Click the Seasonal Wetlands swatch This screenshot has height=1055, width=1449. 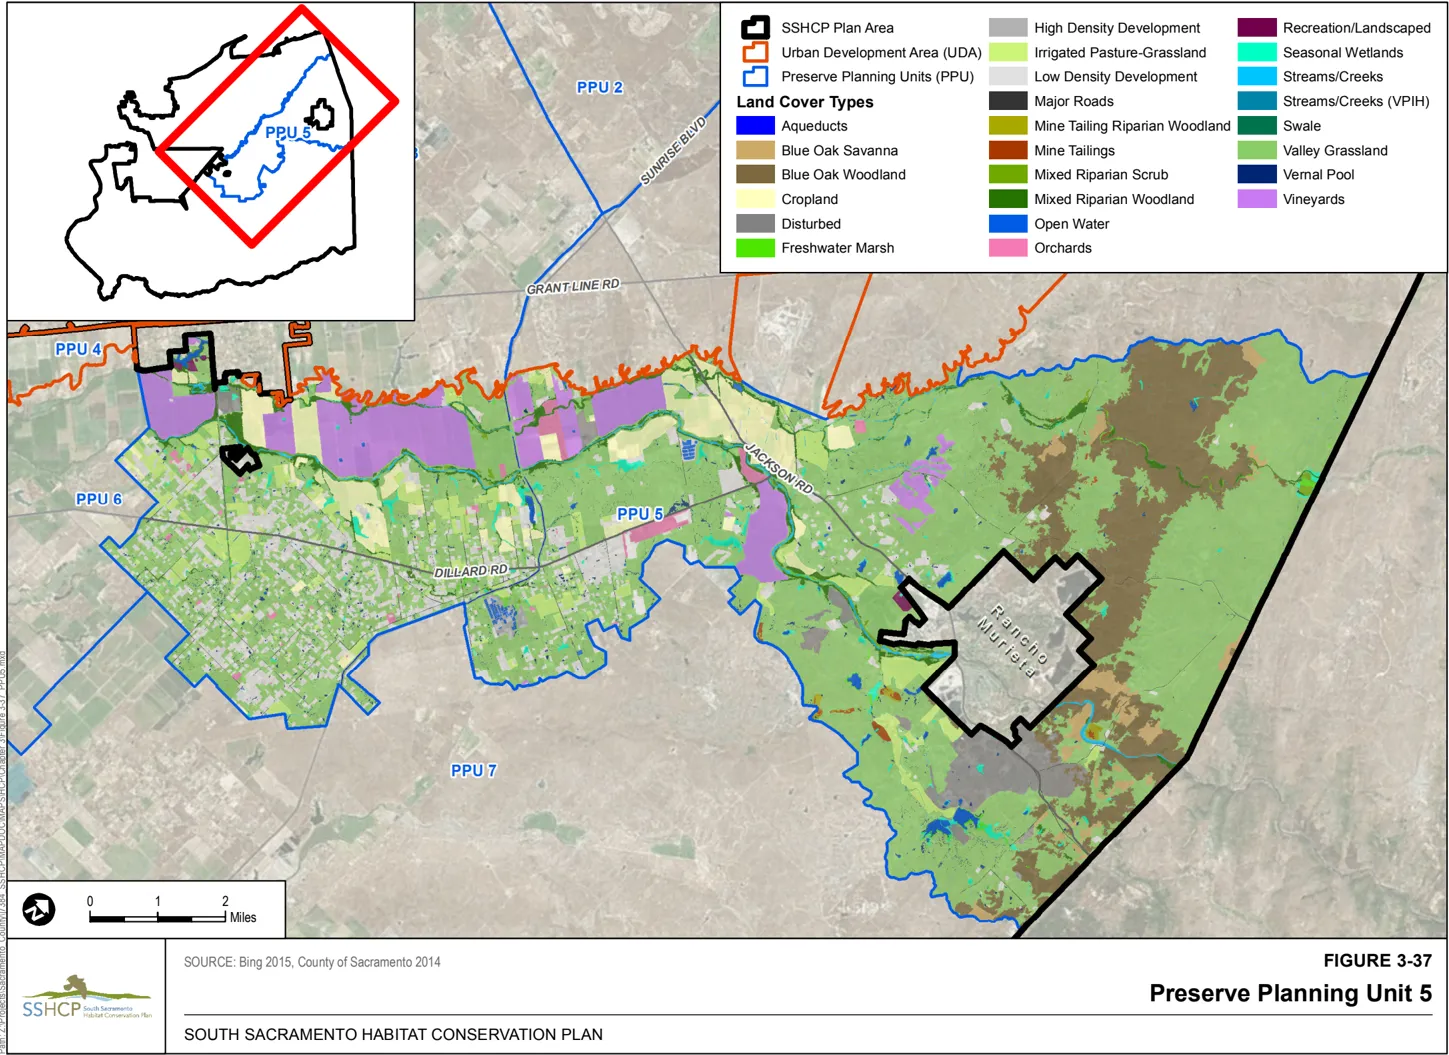1257,52
